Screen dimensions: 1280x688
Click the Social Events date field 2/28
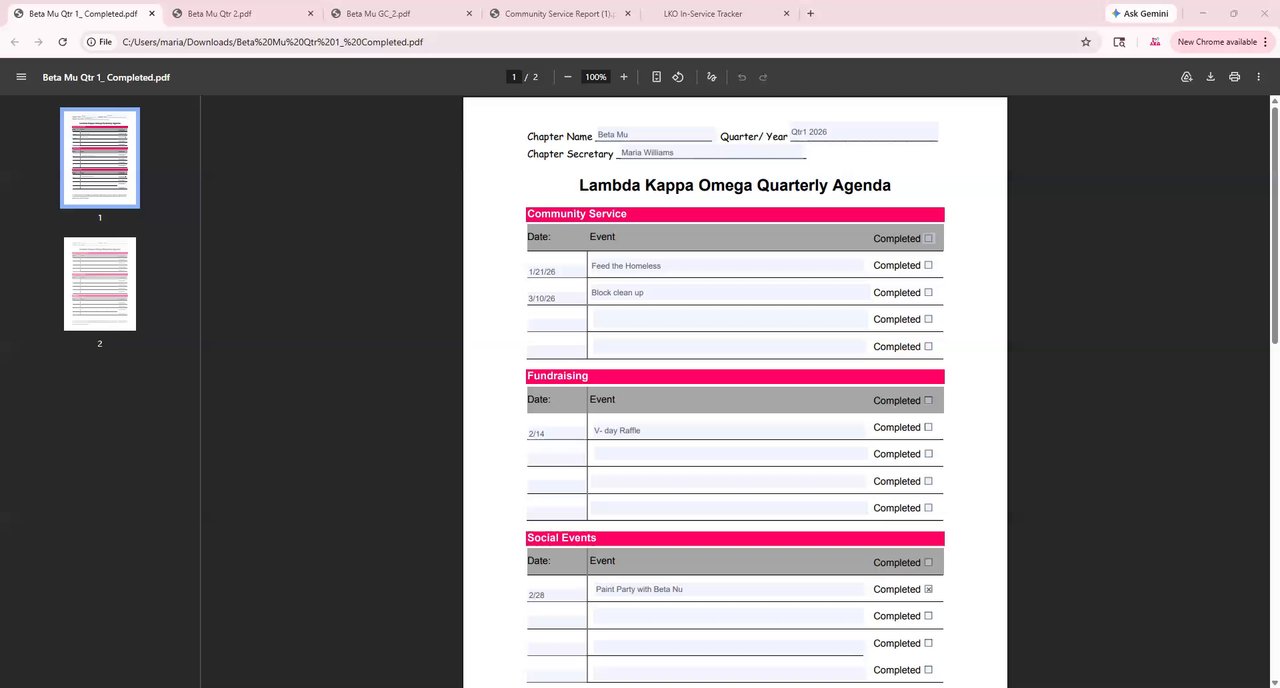pyautogui.click(x=556, y=595)
